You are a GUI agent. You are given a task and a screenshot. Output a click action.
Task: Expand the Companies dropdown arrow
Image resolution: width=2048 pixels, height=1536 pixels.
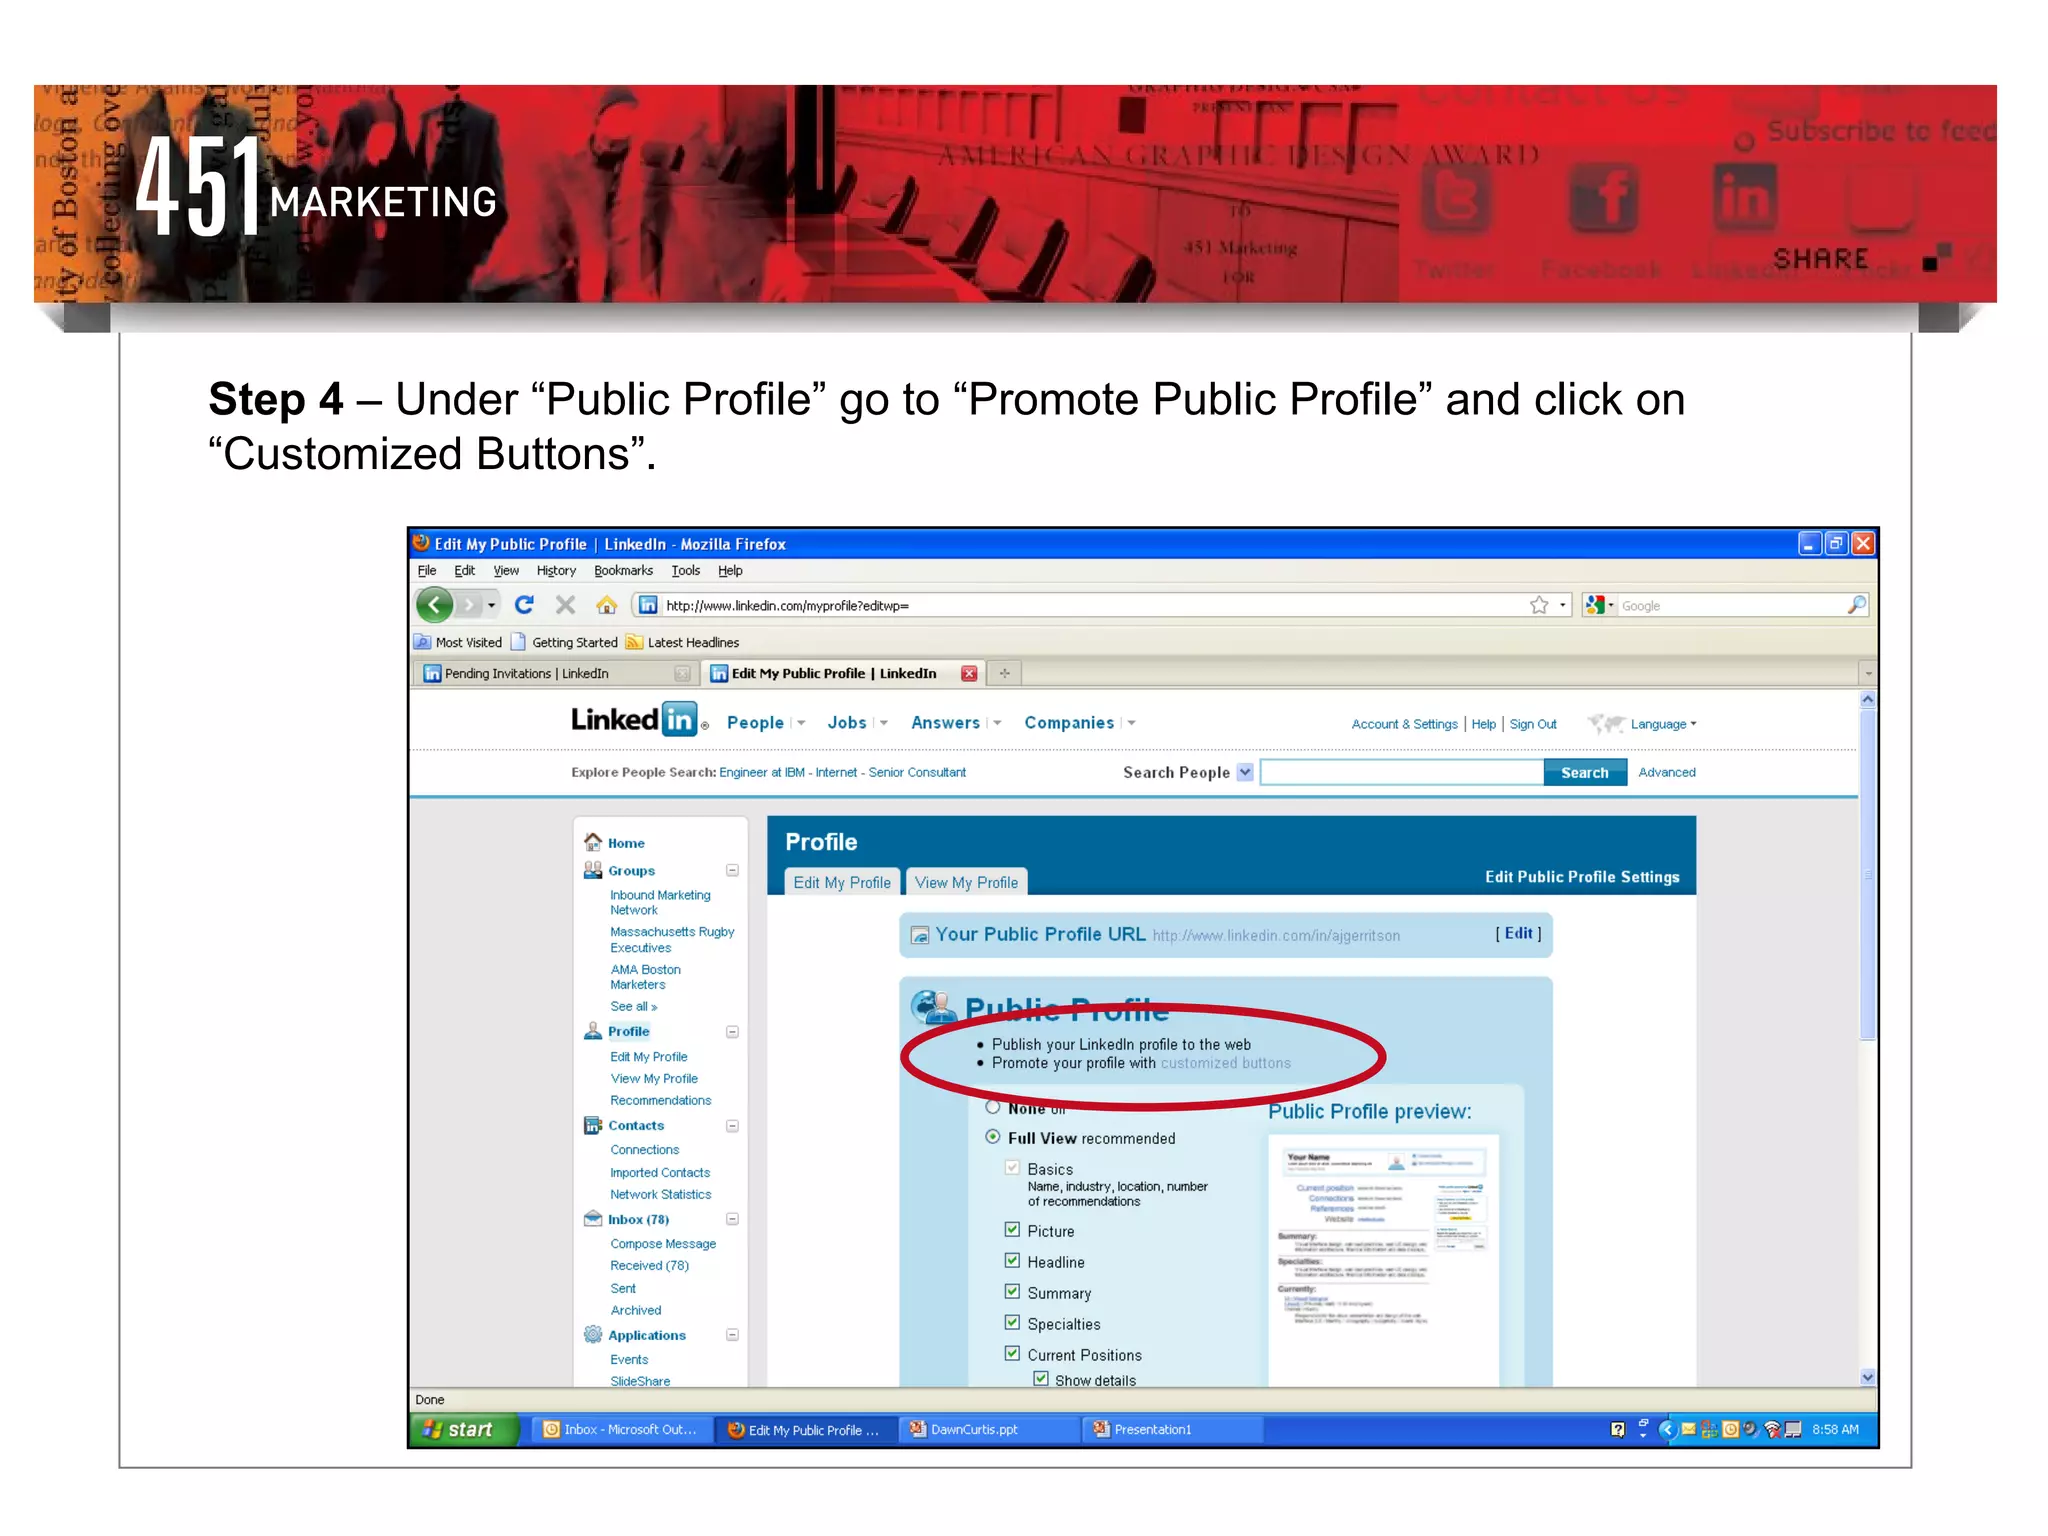[1131, 723]
